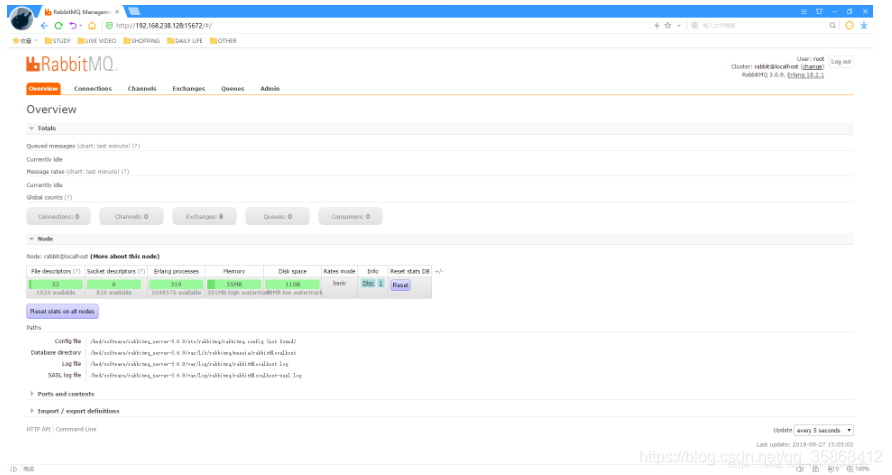Open the LIVE VIDEO bookmark folder
This screenshot has height=475, width=892.
pos(97,41)
